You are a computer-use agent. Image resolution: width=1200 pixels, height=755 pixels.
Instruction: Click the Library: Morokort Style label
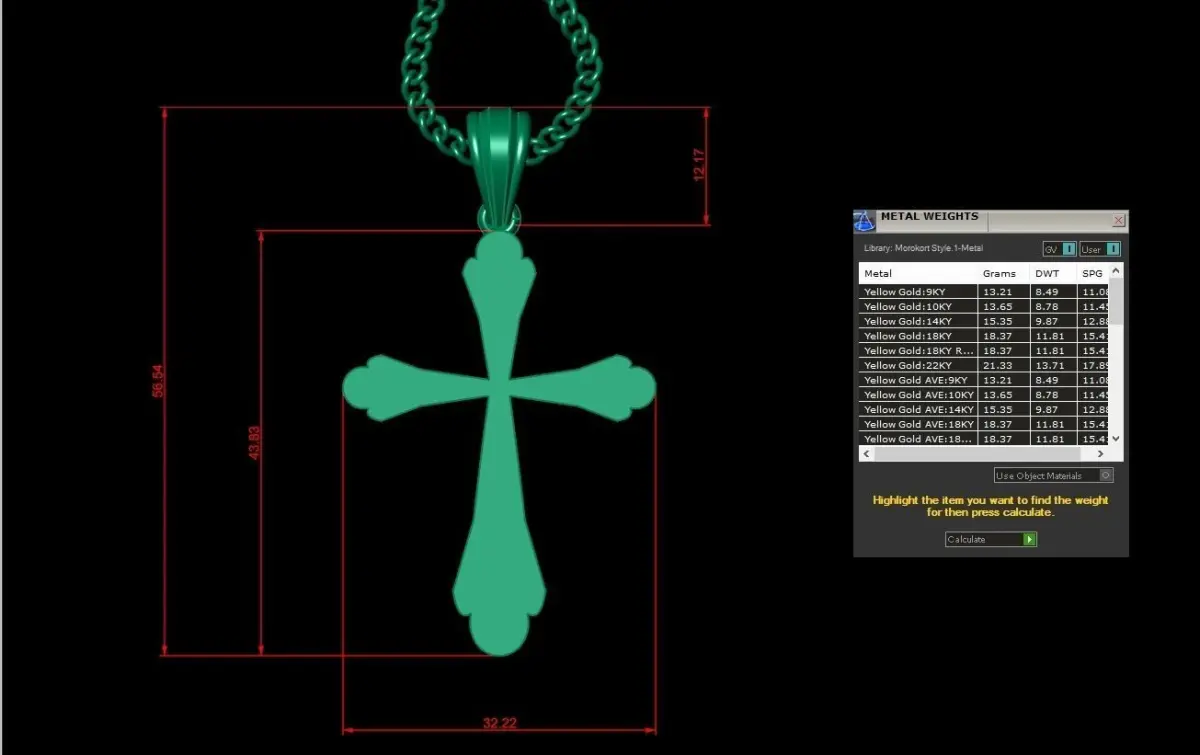click(x=923, y=248)
